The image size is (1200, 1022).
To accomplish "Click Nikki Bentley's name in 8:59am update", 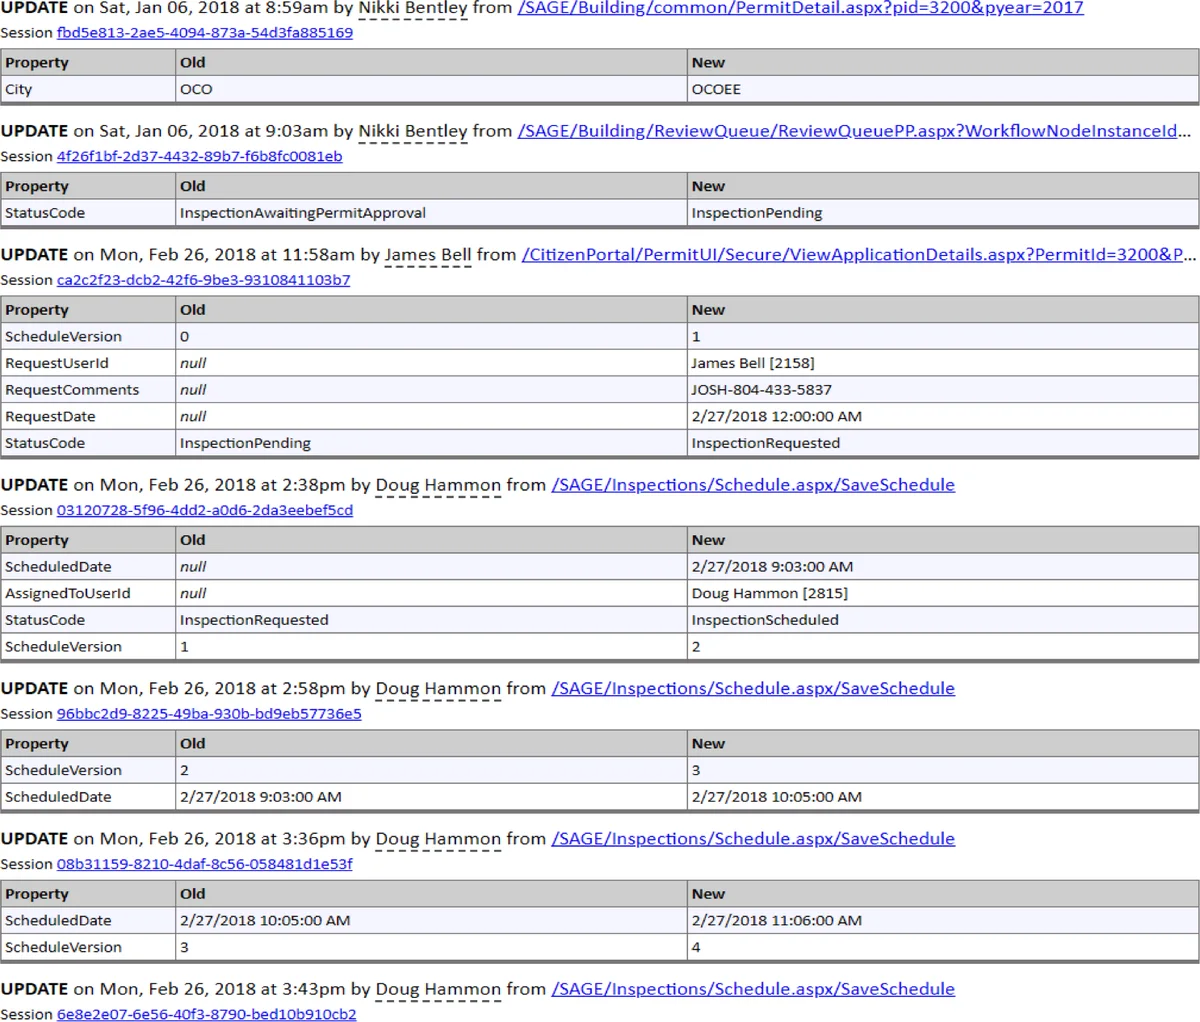I will 412,8.
